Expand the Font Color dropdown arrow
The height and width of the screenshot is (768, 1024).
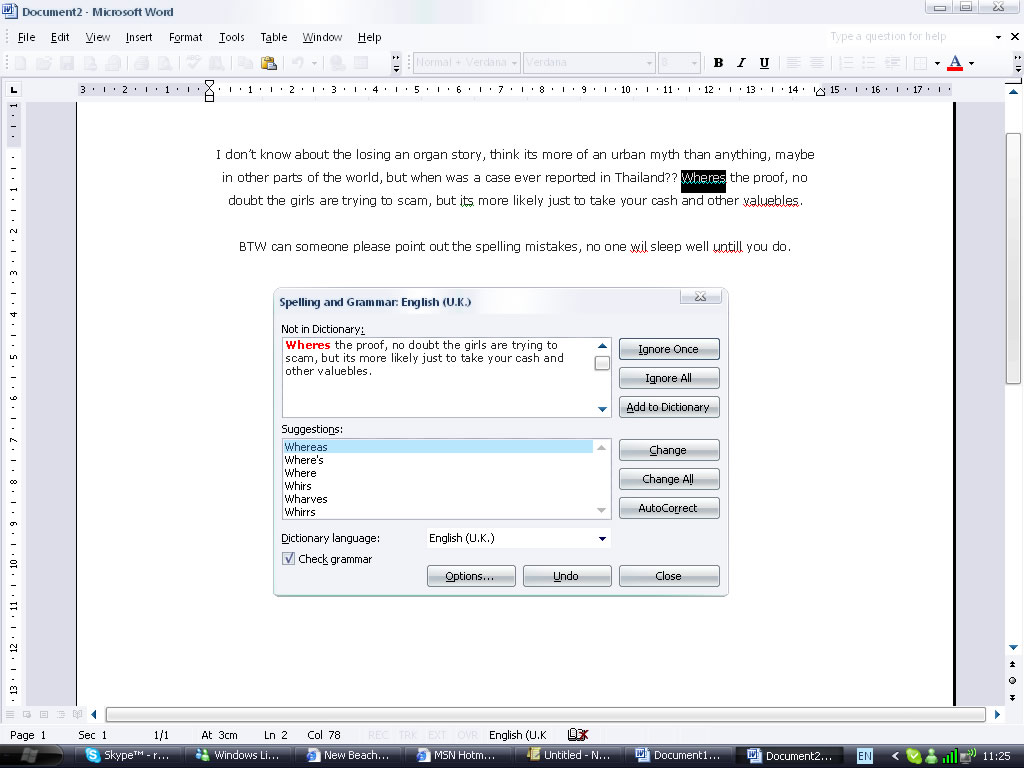click(x=971, y=63)
